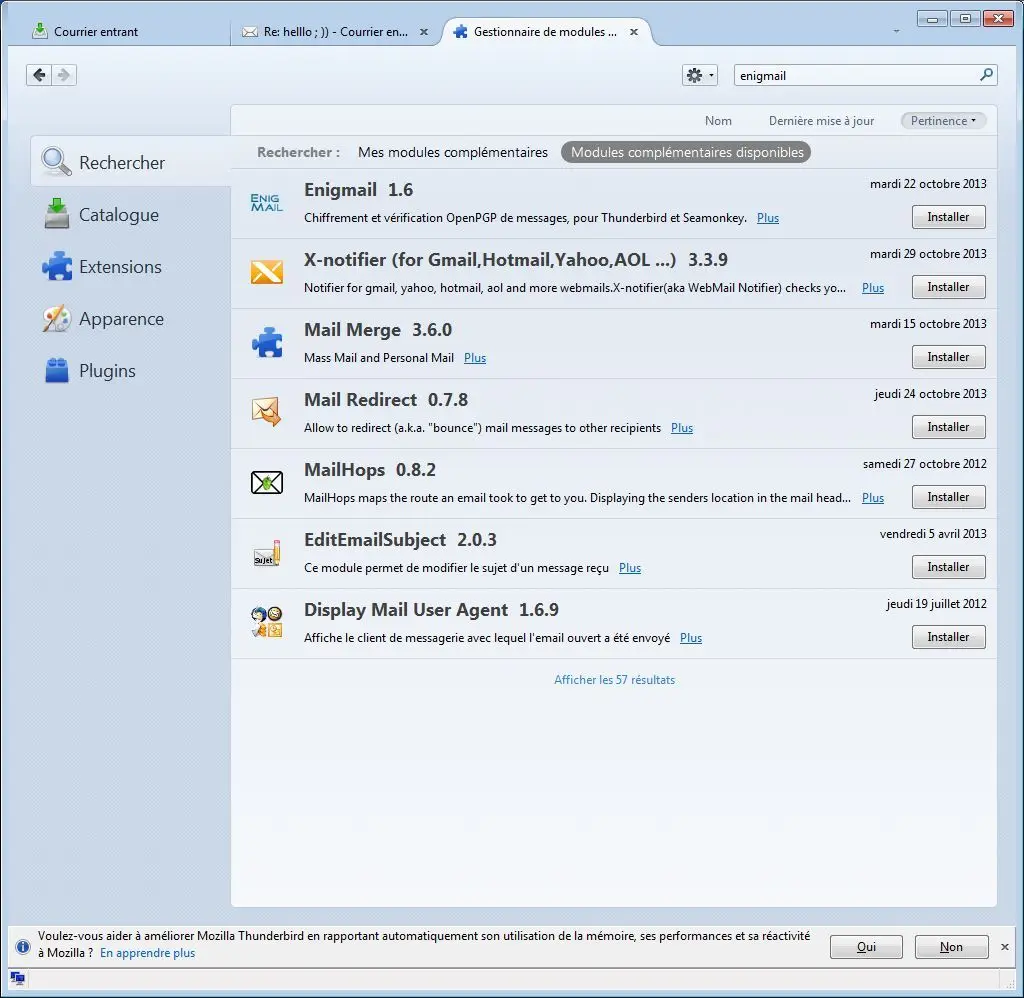Viewport: 1024px width, 998px height.
Task: Click 'En apprendre plus' link
Action: 148,953
